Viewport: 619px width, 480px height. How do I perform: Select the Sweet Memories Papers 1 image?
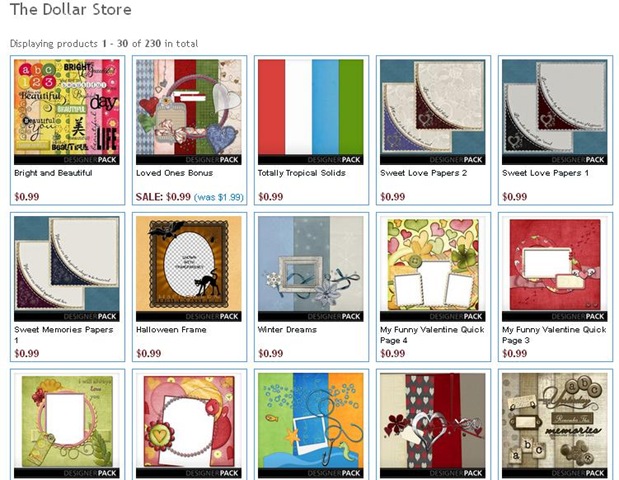click(x=67, y=268)
